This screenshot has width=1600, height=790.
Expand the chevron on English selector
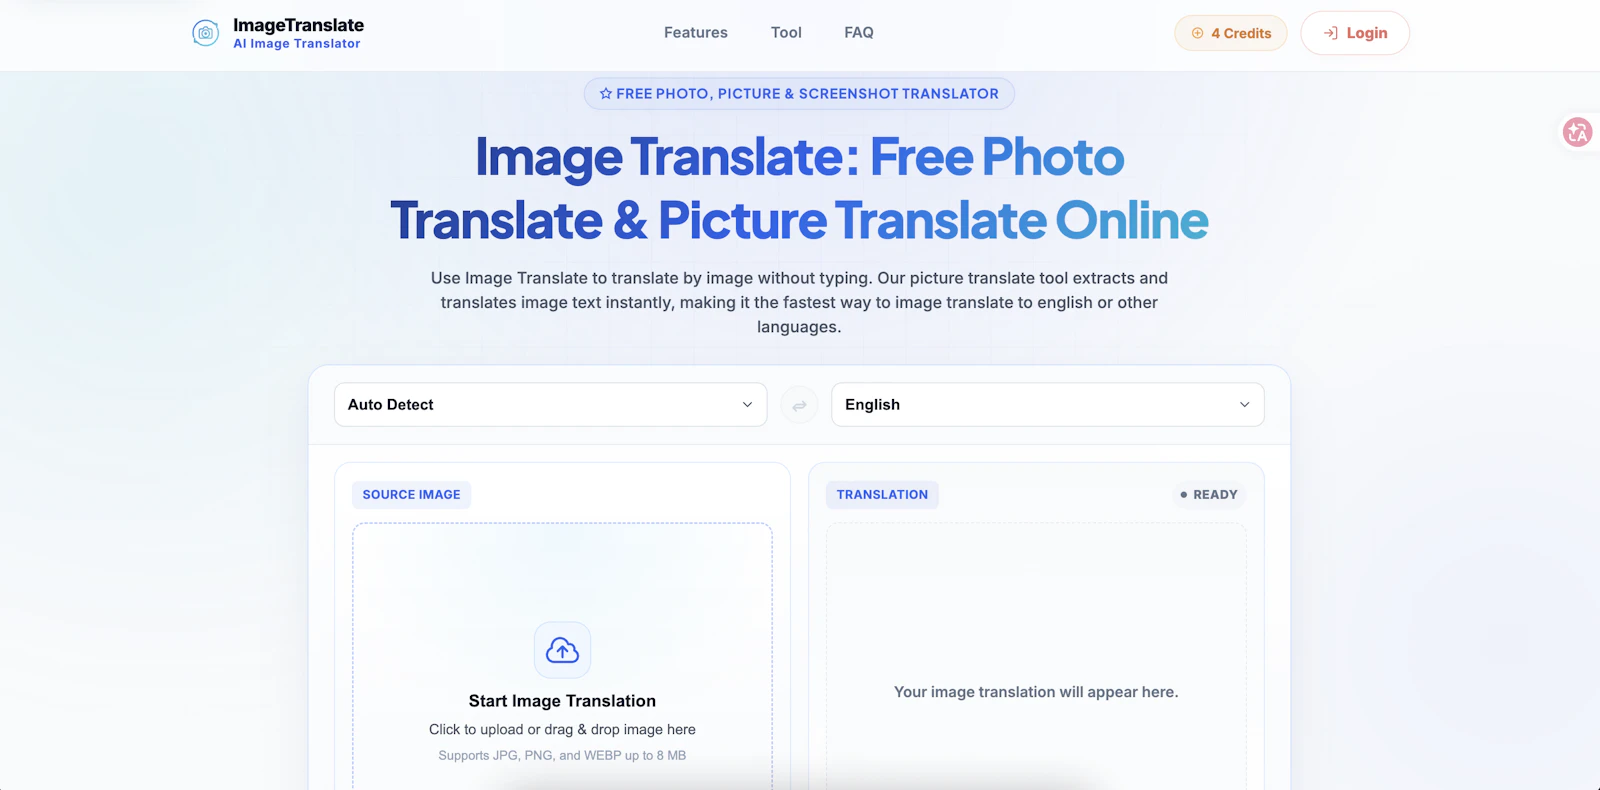click(x=1245, y=405)
